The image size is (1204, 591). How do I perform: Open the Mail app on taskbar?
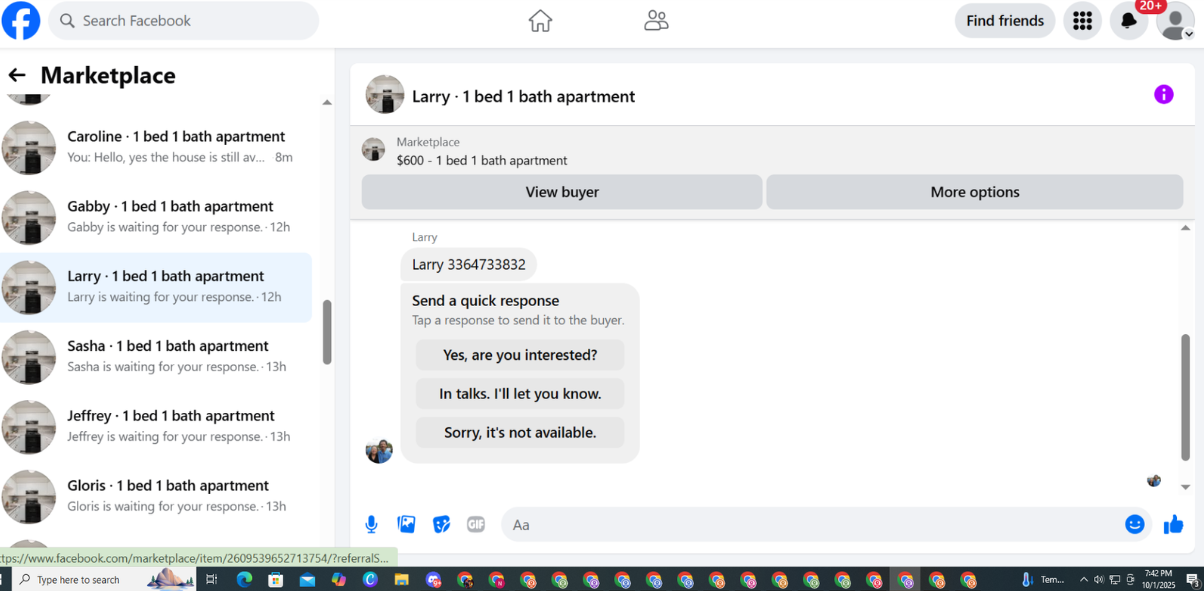307,580
